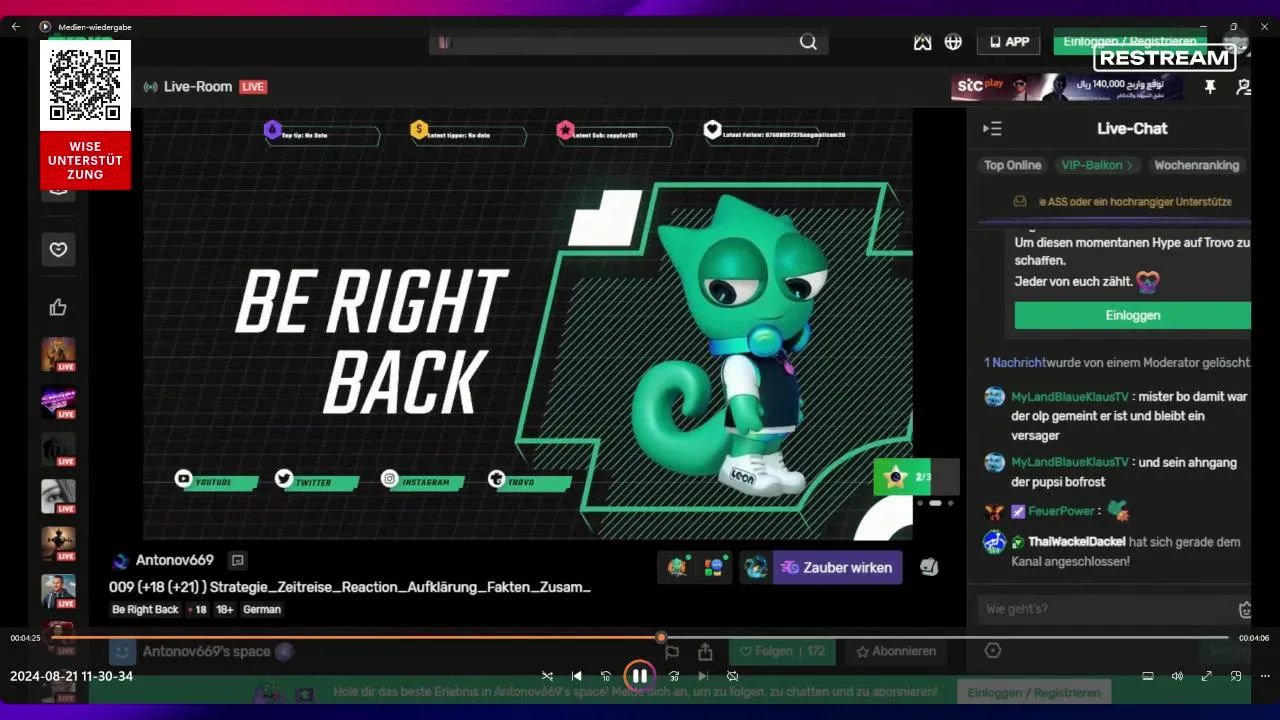Skip forward 30 seconds
Screen dimensions: 1280x720
pyautogui.click(x=674, y=676)
